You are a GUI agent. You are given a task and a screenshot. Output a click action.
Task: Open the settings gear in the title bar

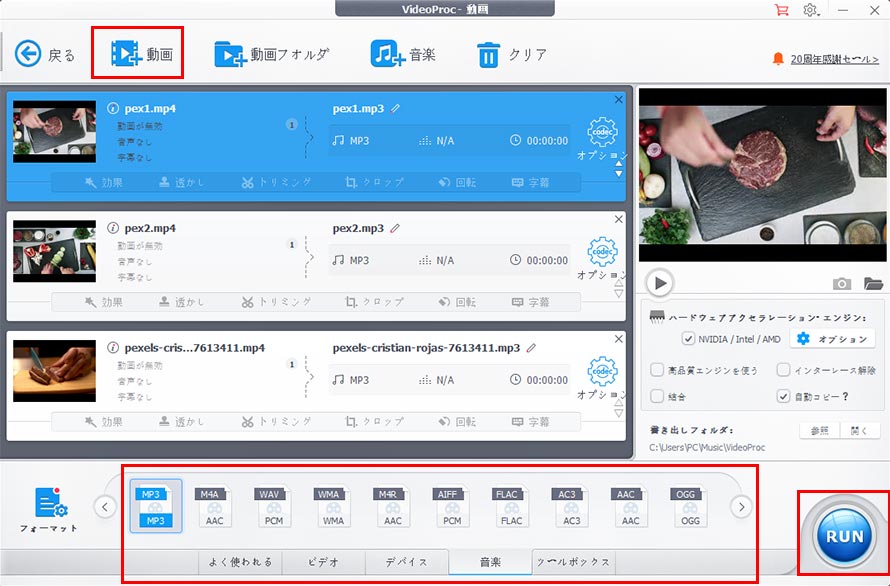pyautogui.click(x=811, y=10)
